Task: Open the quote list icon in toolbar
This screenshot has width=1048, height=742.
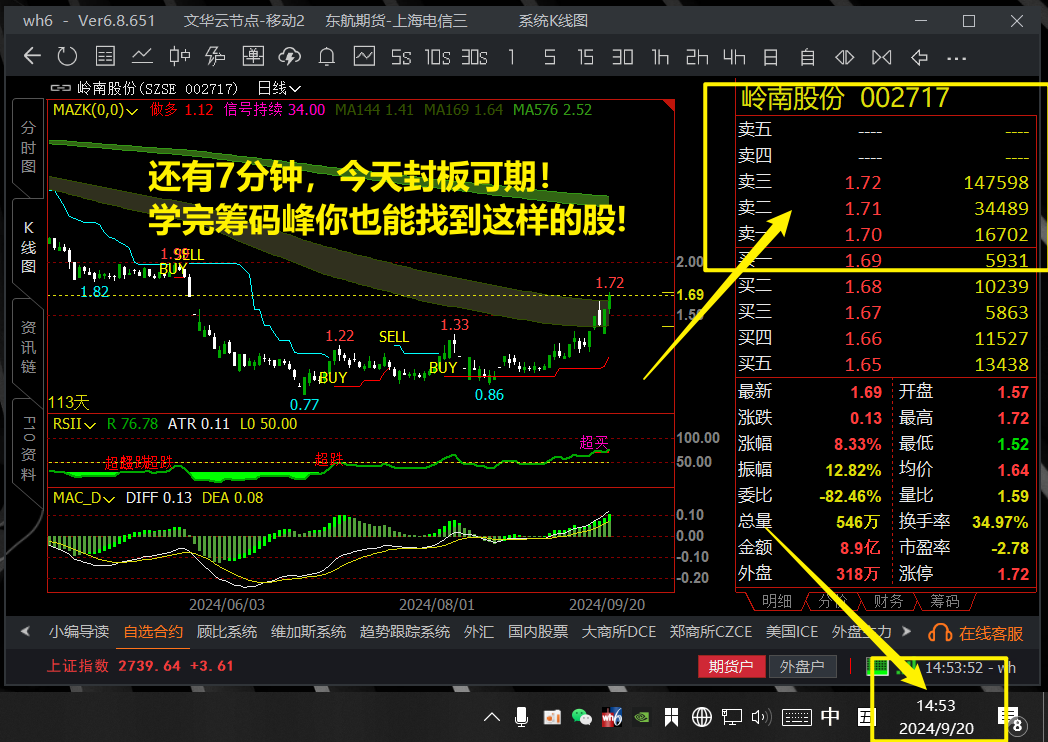Action: (105, 57)
